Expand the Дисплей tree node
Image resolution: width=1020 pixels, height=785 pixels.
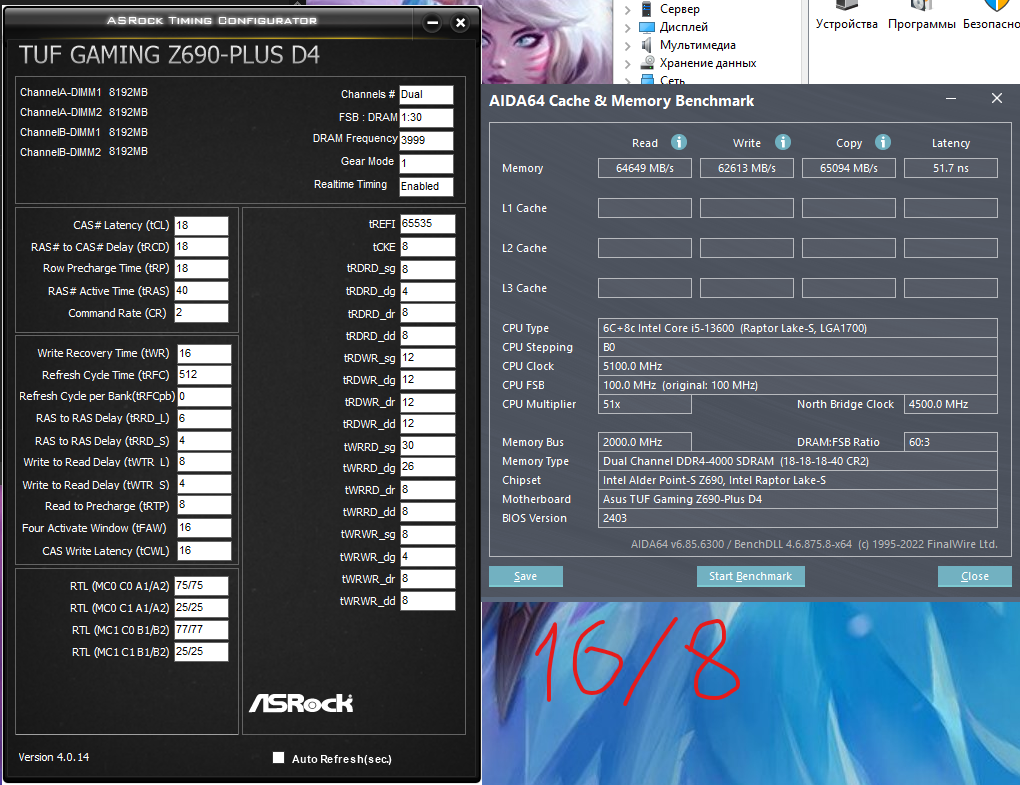(x=627, y=28)
